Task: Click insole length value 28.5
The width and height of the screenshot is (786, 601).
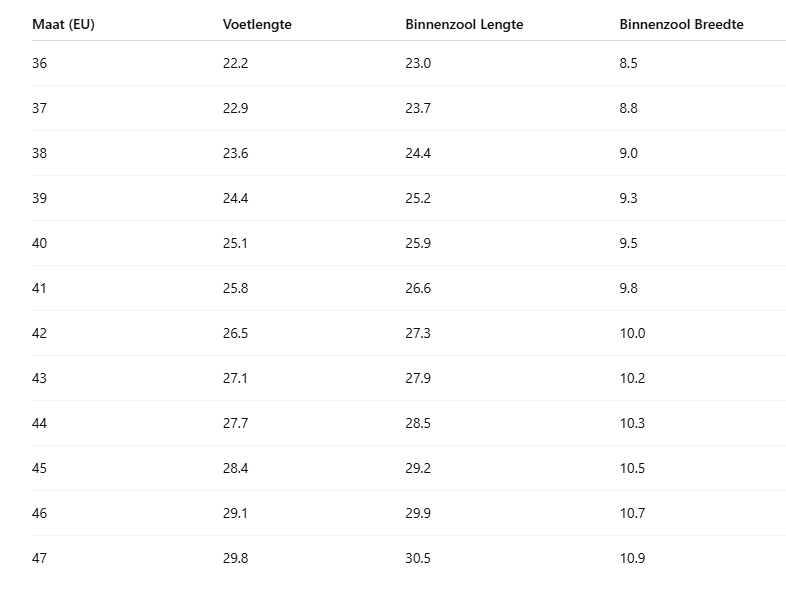Action: tap(418, 423)
